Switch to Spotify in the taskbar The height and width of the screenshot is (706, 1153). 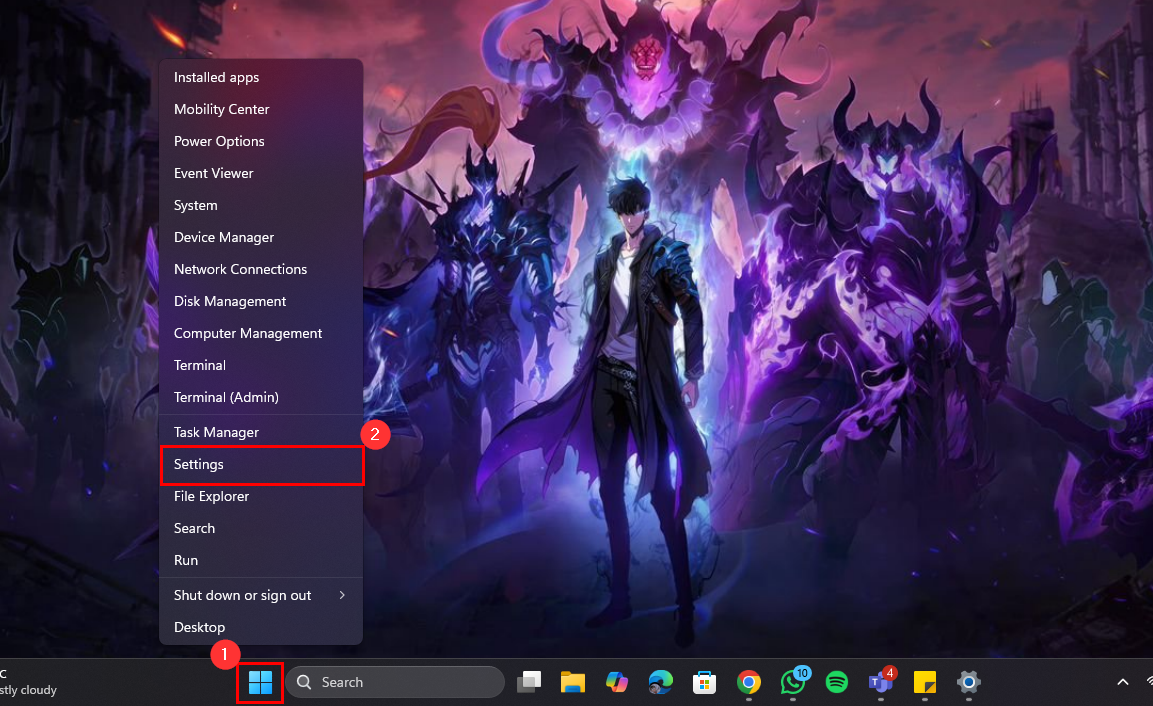pyautogui.click(x=837, y=683)
